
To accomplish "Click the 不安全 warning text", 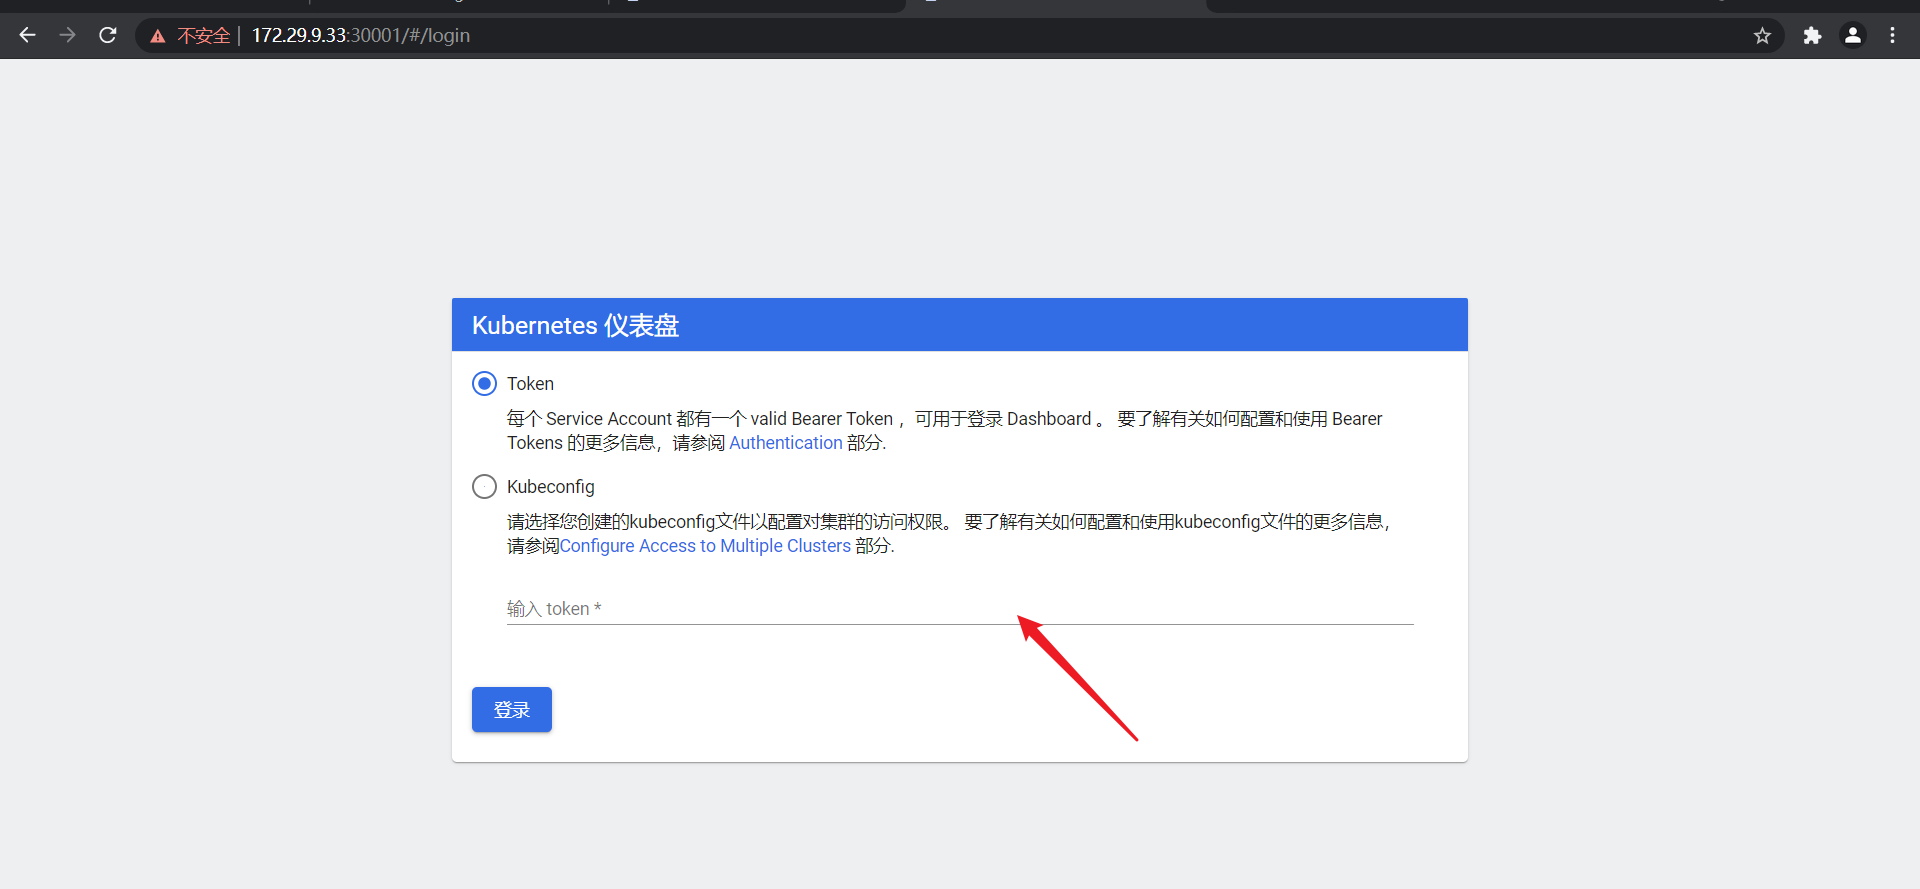I will tap(204, 36).
